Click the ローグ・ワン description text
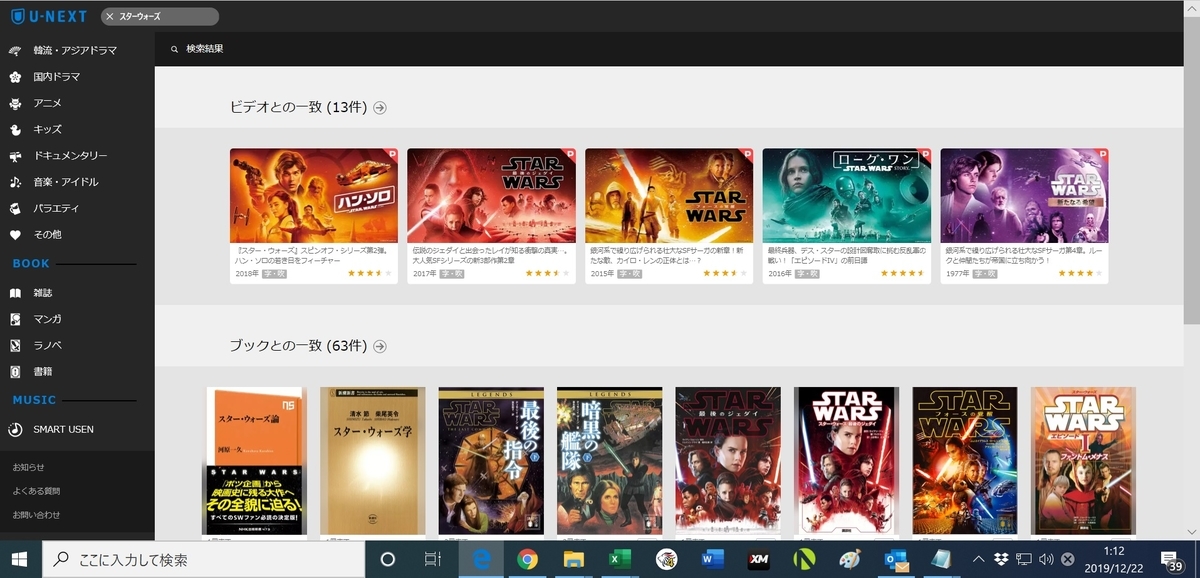This screenshot has width=1200, height=578. (845, 254)
